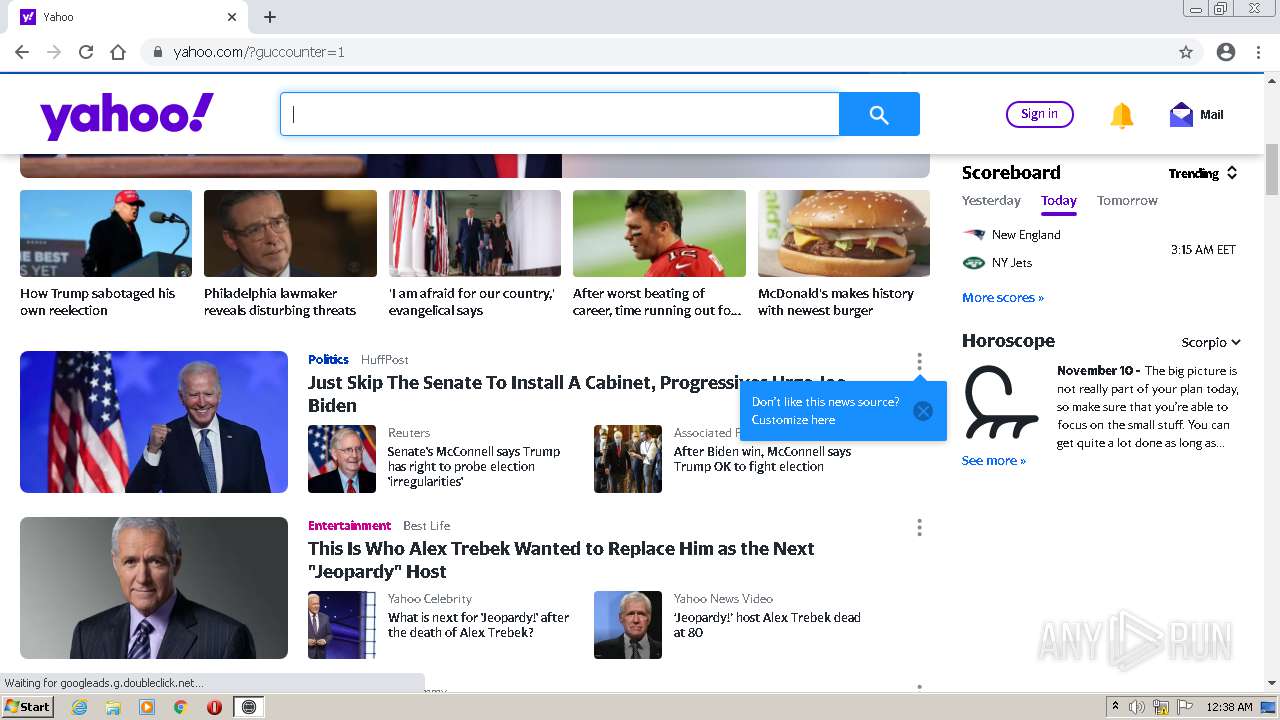Dismiss the 'Don't like this news source' tooltip
1280x720 pixels.
pyautogui.click(x=923, y=411)
